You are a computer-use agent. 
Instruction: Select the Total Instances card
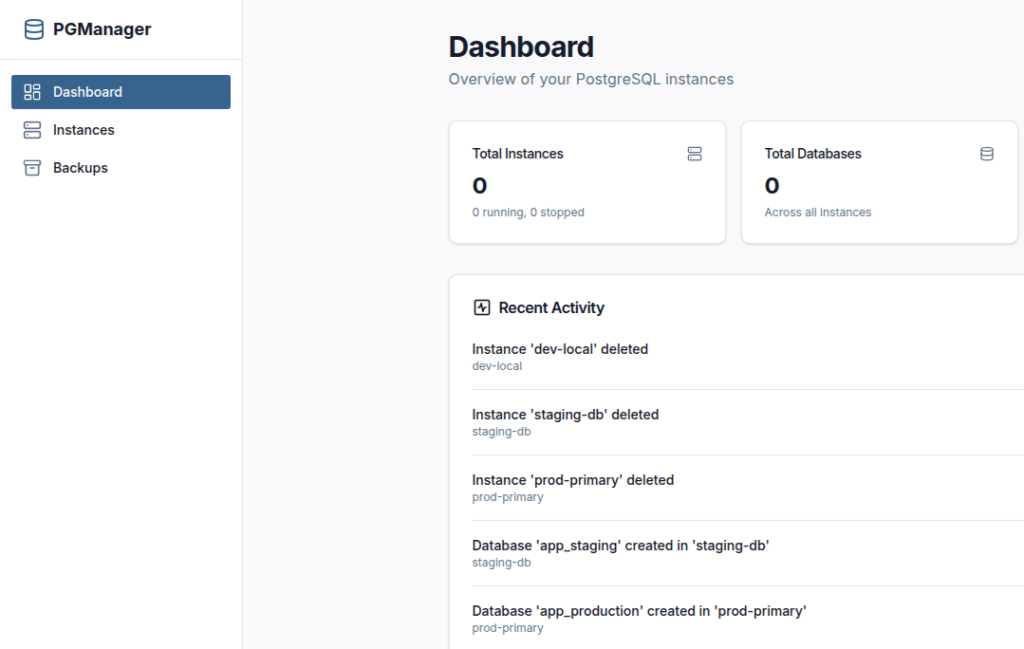pyautogui.click(x=587, y=182)
